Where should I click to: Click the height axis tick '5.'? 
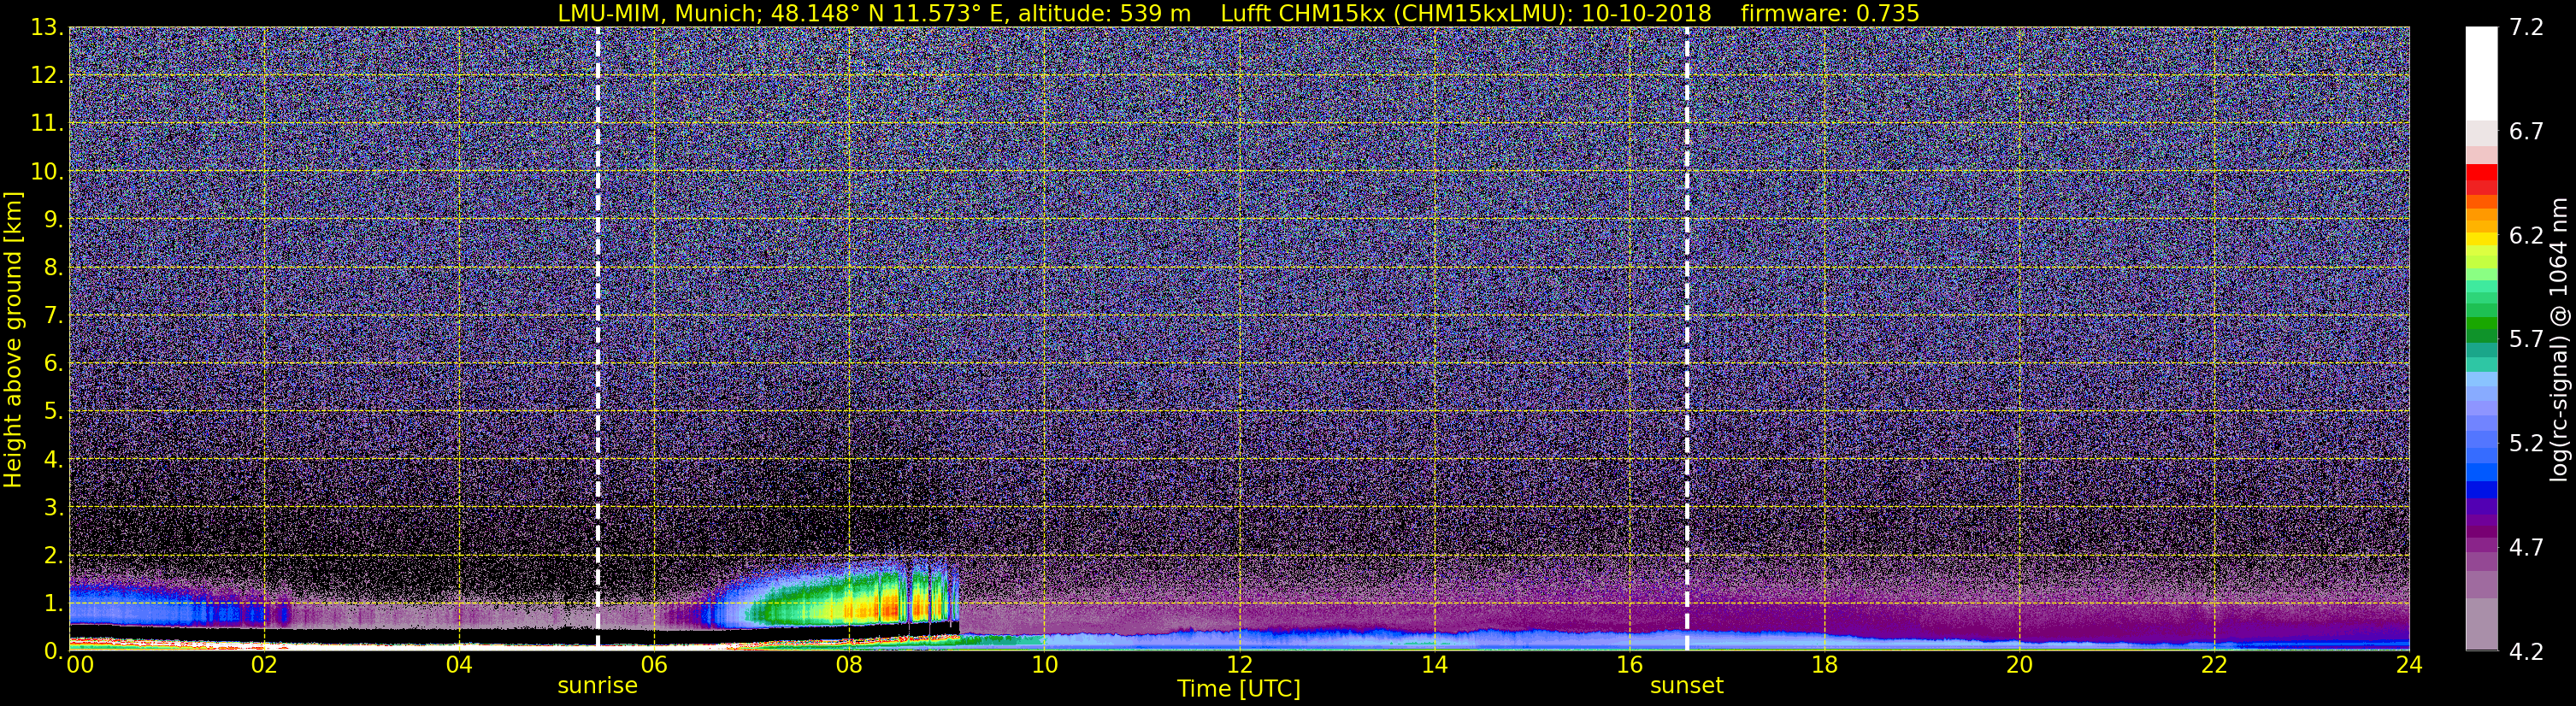[53, 411]
